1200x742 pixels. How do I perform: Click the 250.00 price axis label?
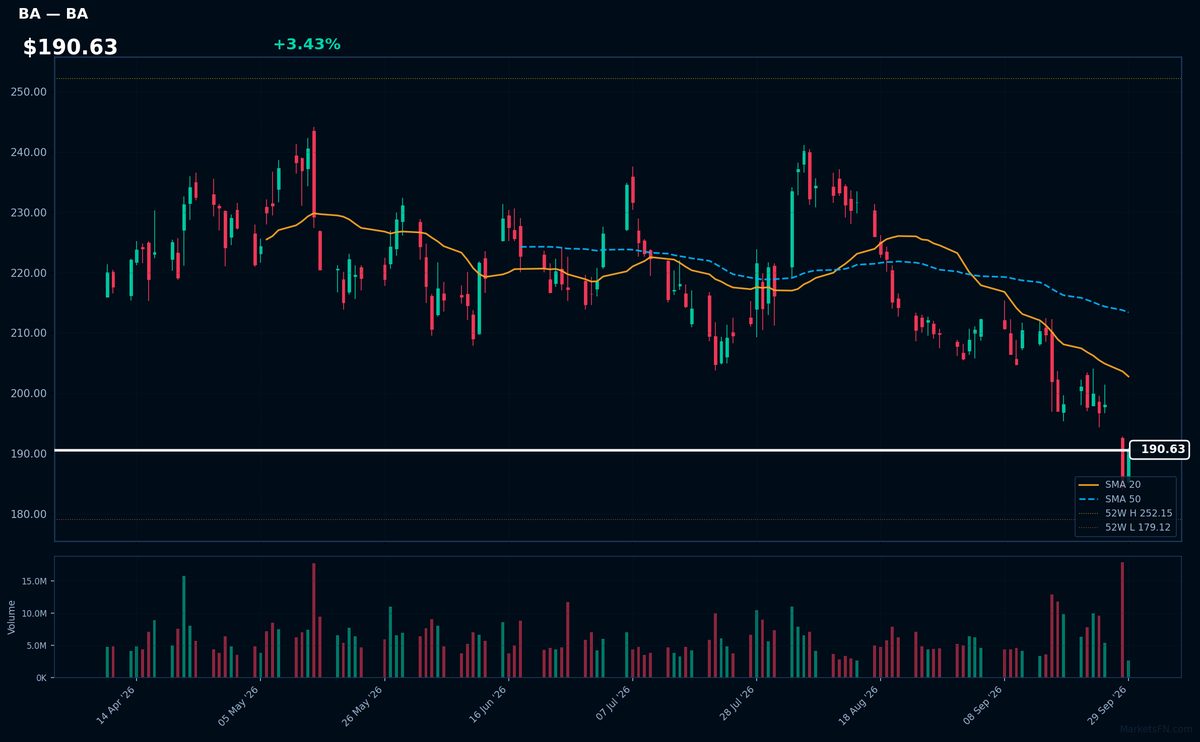click(28, 92)
